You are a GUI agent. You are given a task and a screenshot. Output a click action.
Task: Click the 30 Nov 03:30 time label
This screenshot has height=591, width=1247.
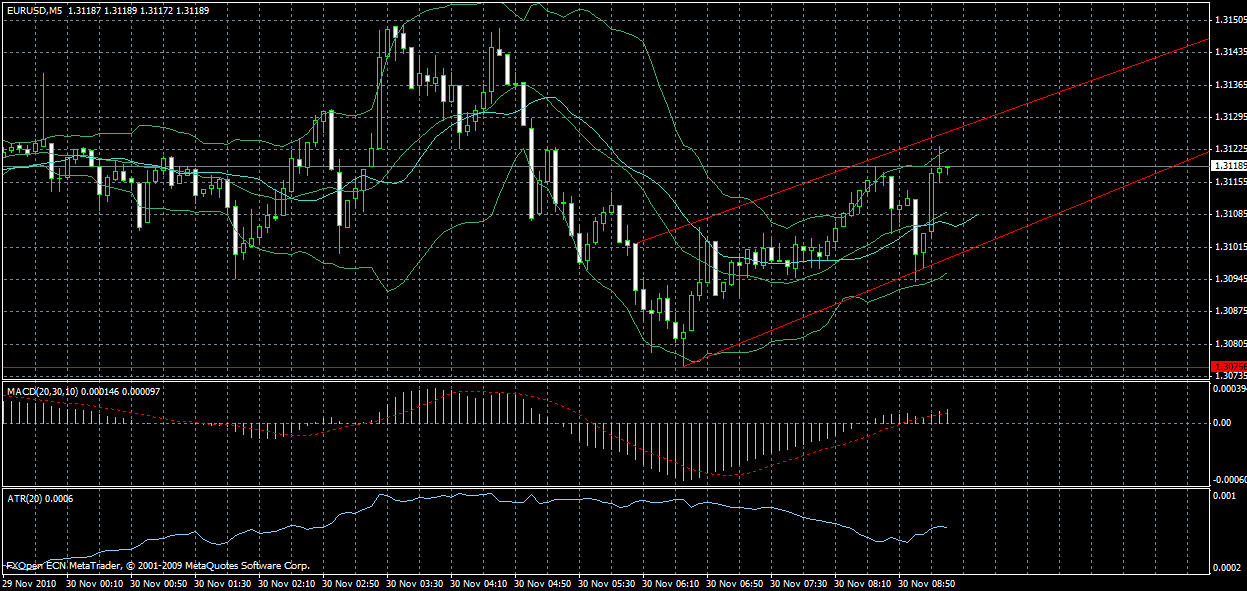point(414,583)
